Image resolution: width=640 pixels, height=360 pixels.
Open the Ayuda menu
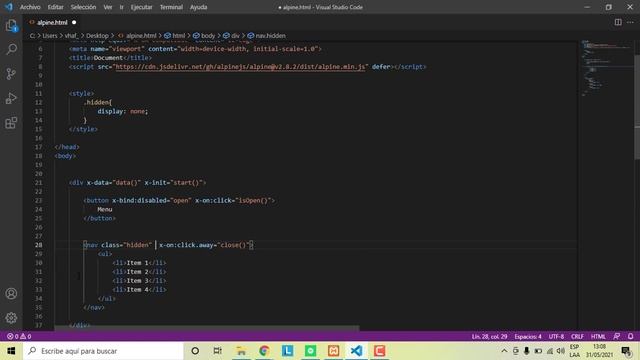198,7
